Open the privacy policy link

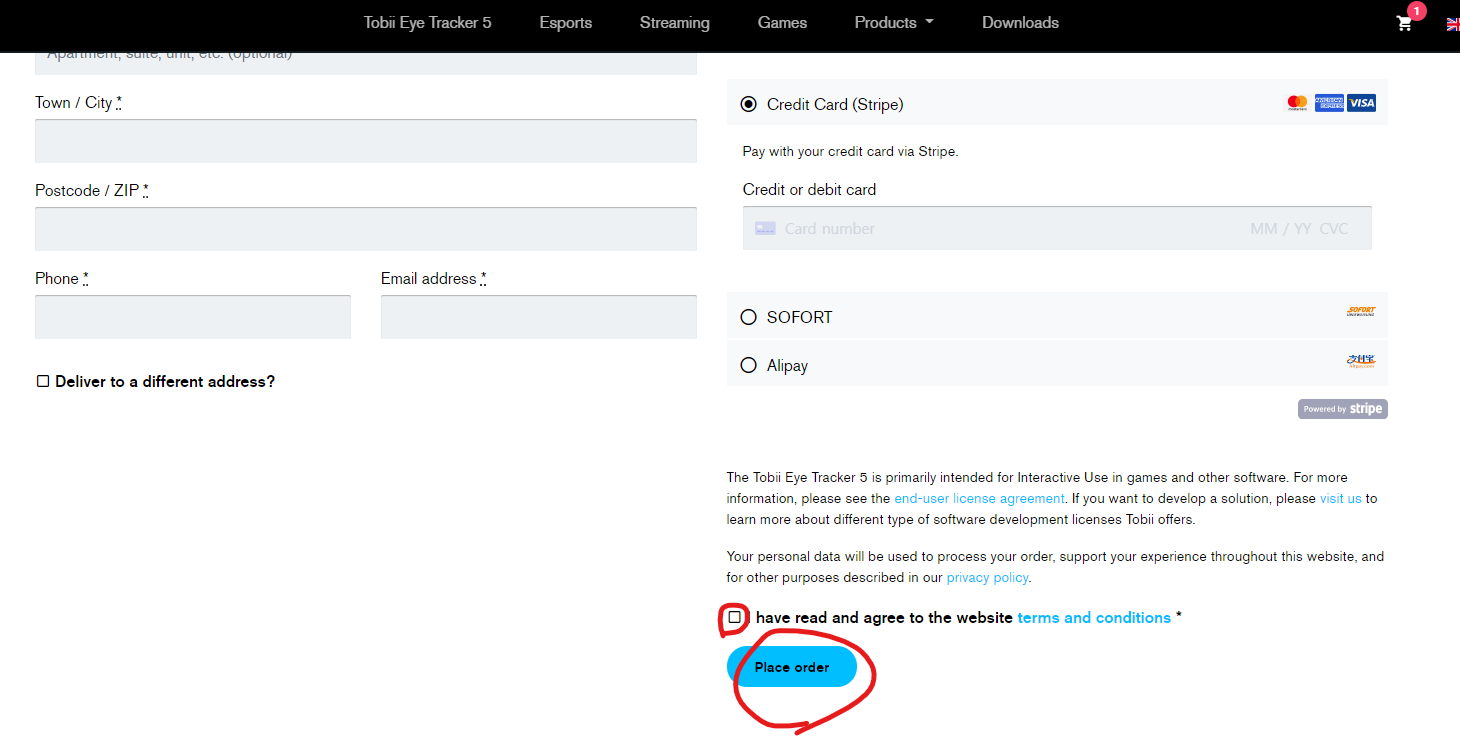[987, 577]
